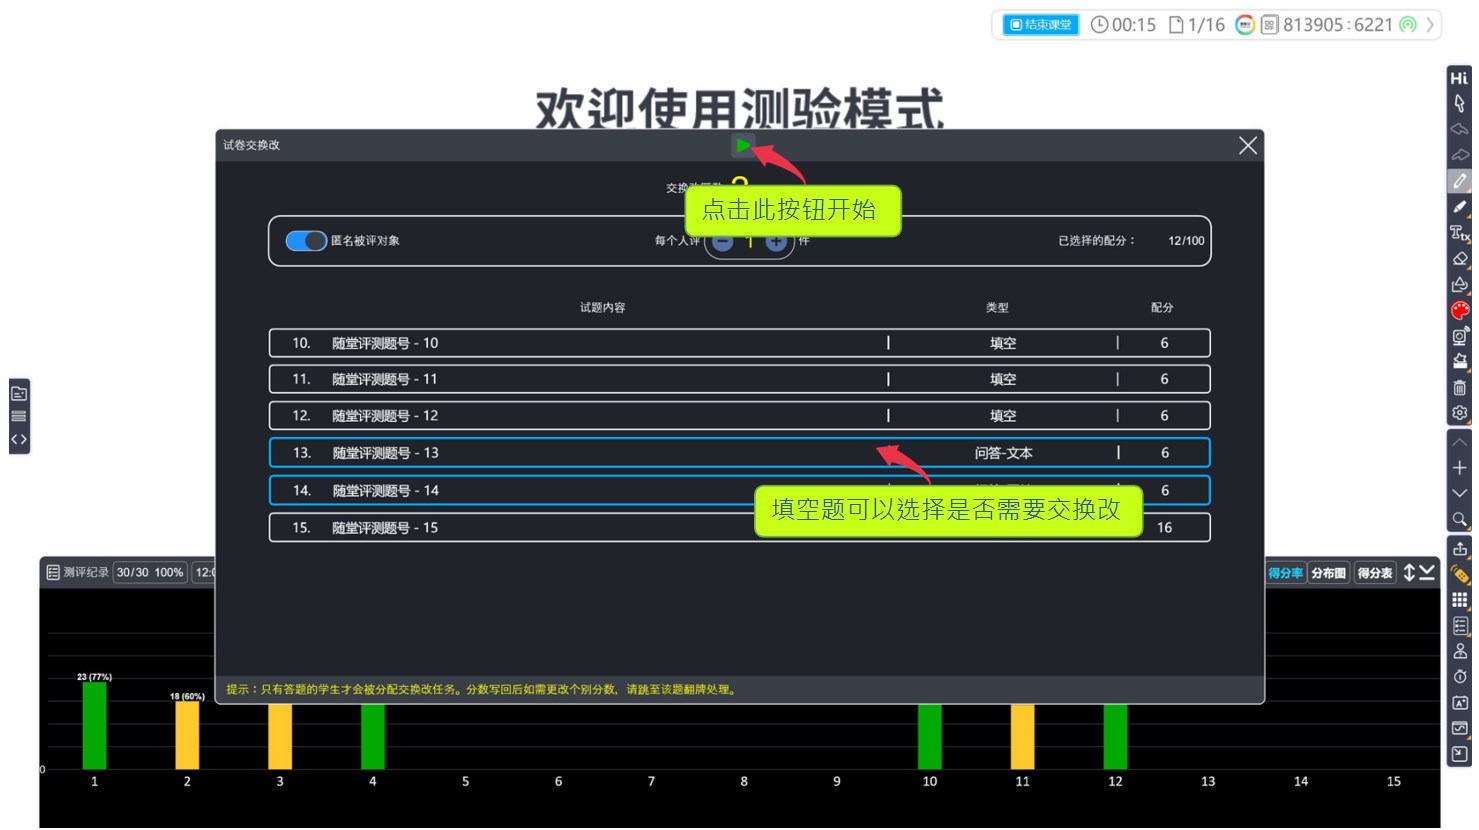Expand the top status bar chevron
Image resolution: width=1479 pixels, height=830 pixels.
(x=1431, y=25)
